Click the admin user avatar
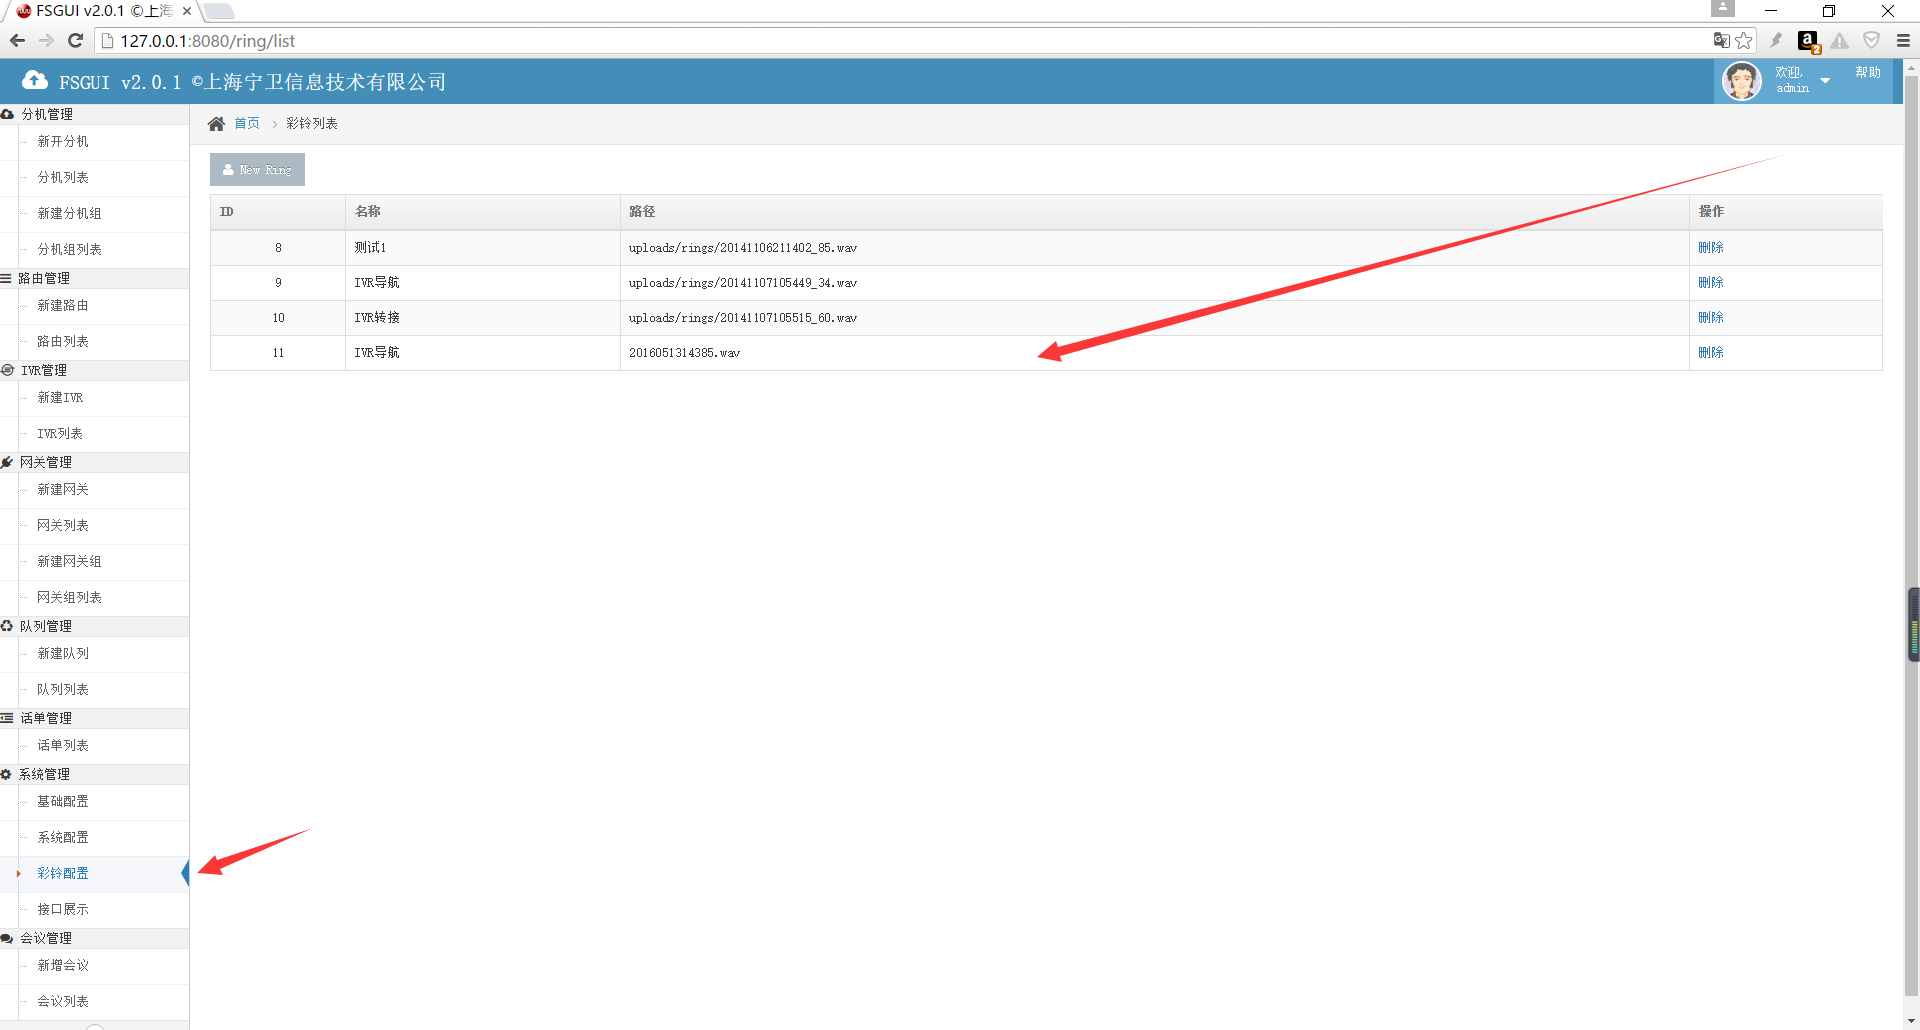This screenshot has height=1030, width=1920. tap(1741, 81)
